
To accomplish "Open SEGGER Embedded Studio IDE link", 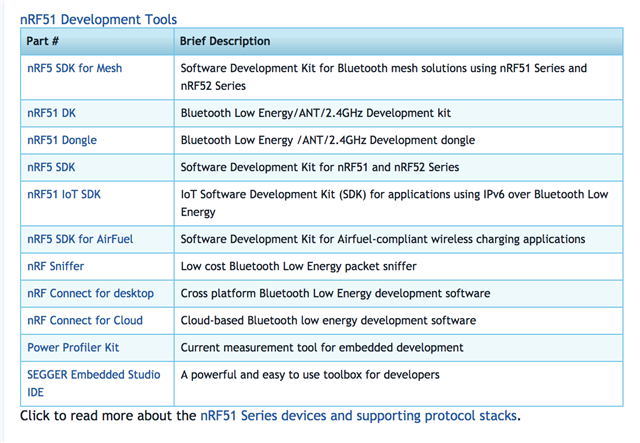I will 94,383.
